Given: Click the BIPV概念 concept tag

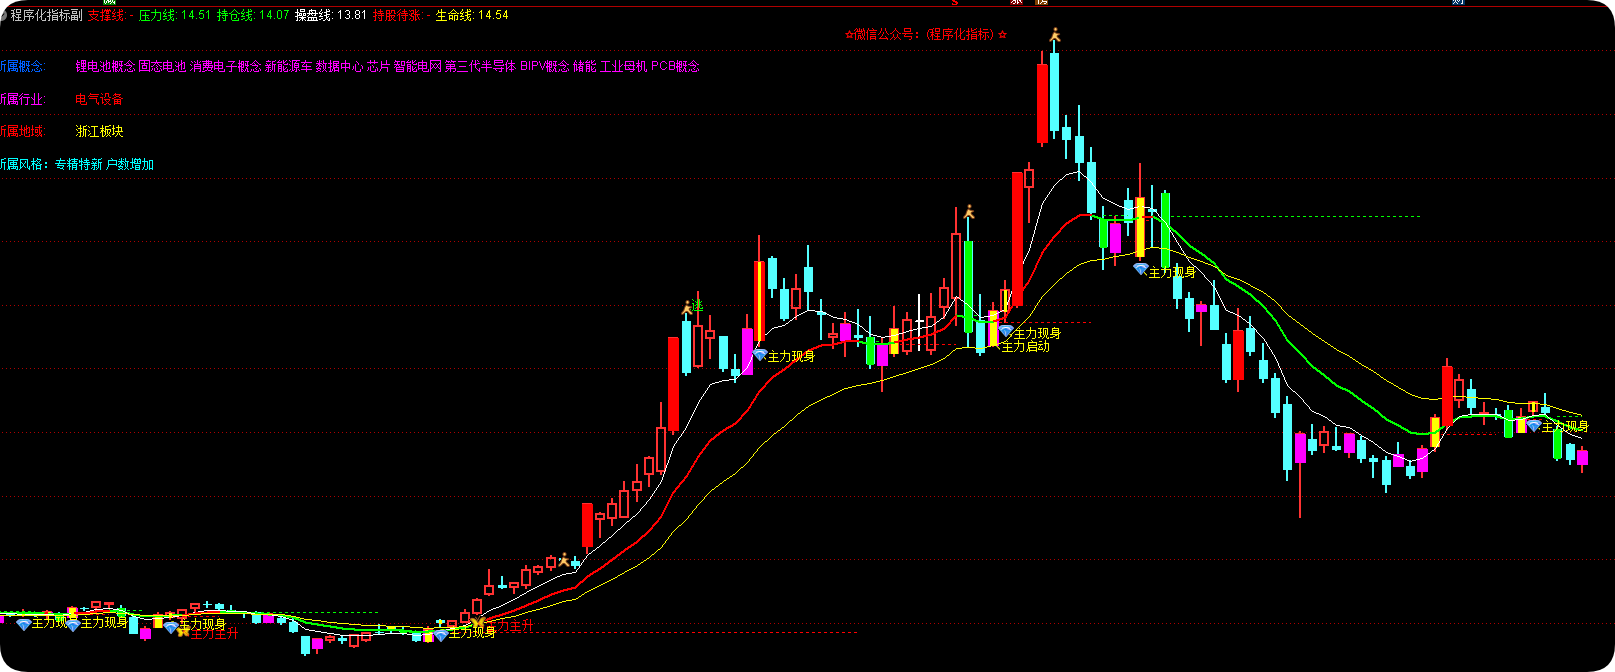Looking at the screenshot, I should (545, 66).
